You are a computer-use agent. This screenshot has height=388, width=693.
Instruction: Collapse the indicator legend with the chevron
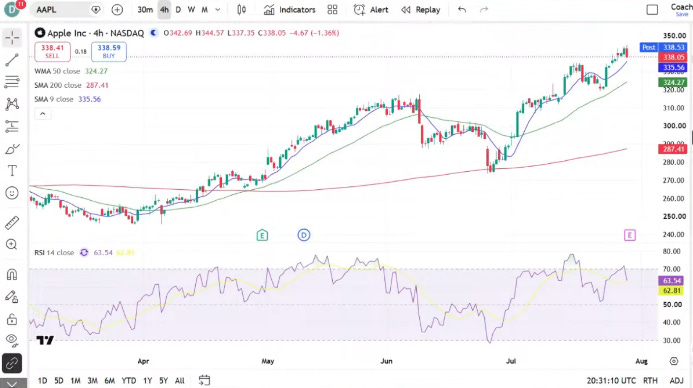42,114
